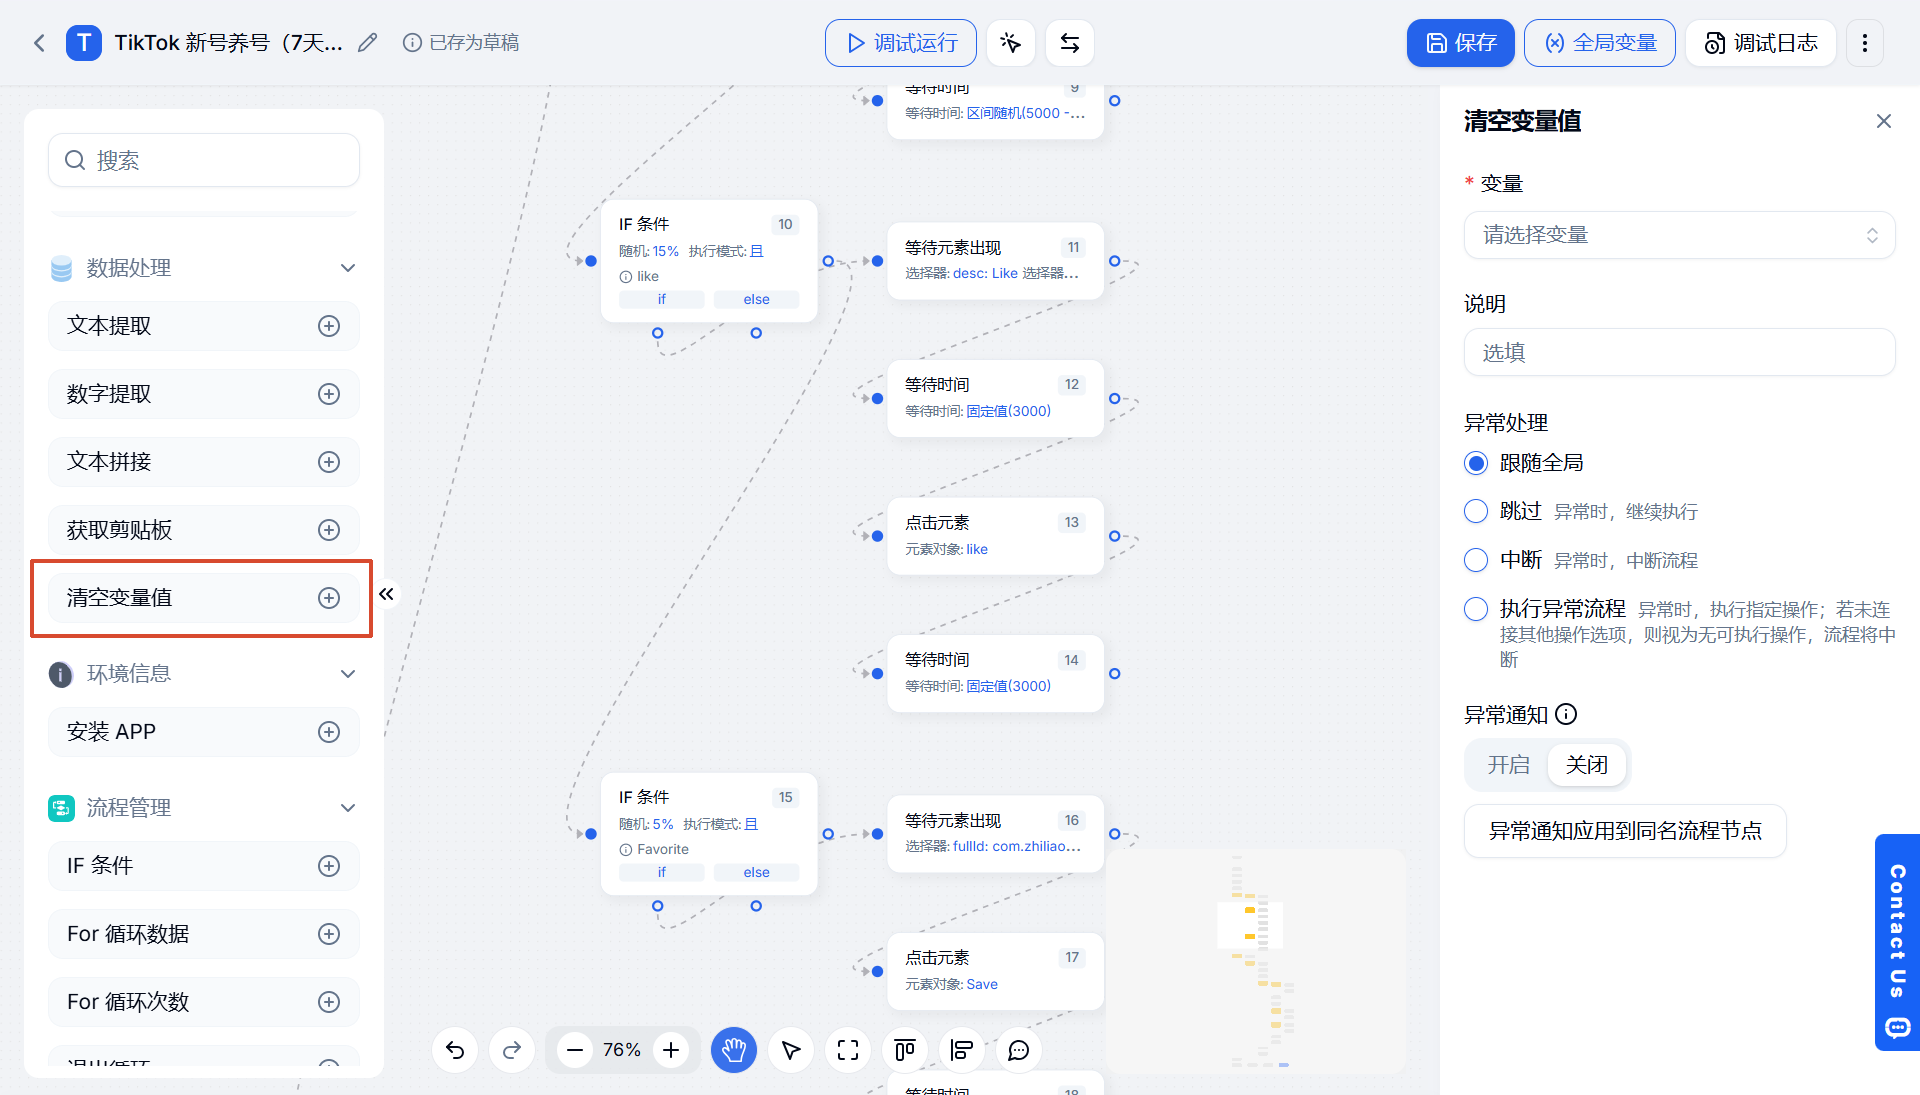This screenshot has height=1095, width=1920.
Task: Select the 清空变量值 item in sidebar
Action: pyautogui.click(x=204, y=598)
